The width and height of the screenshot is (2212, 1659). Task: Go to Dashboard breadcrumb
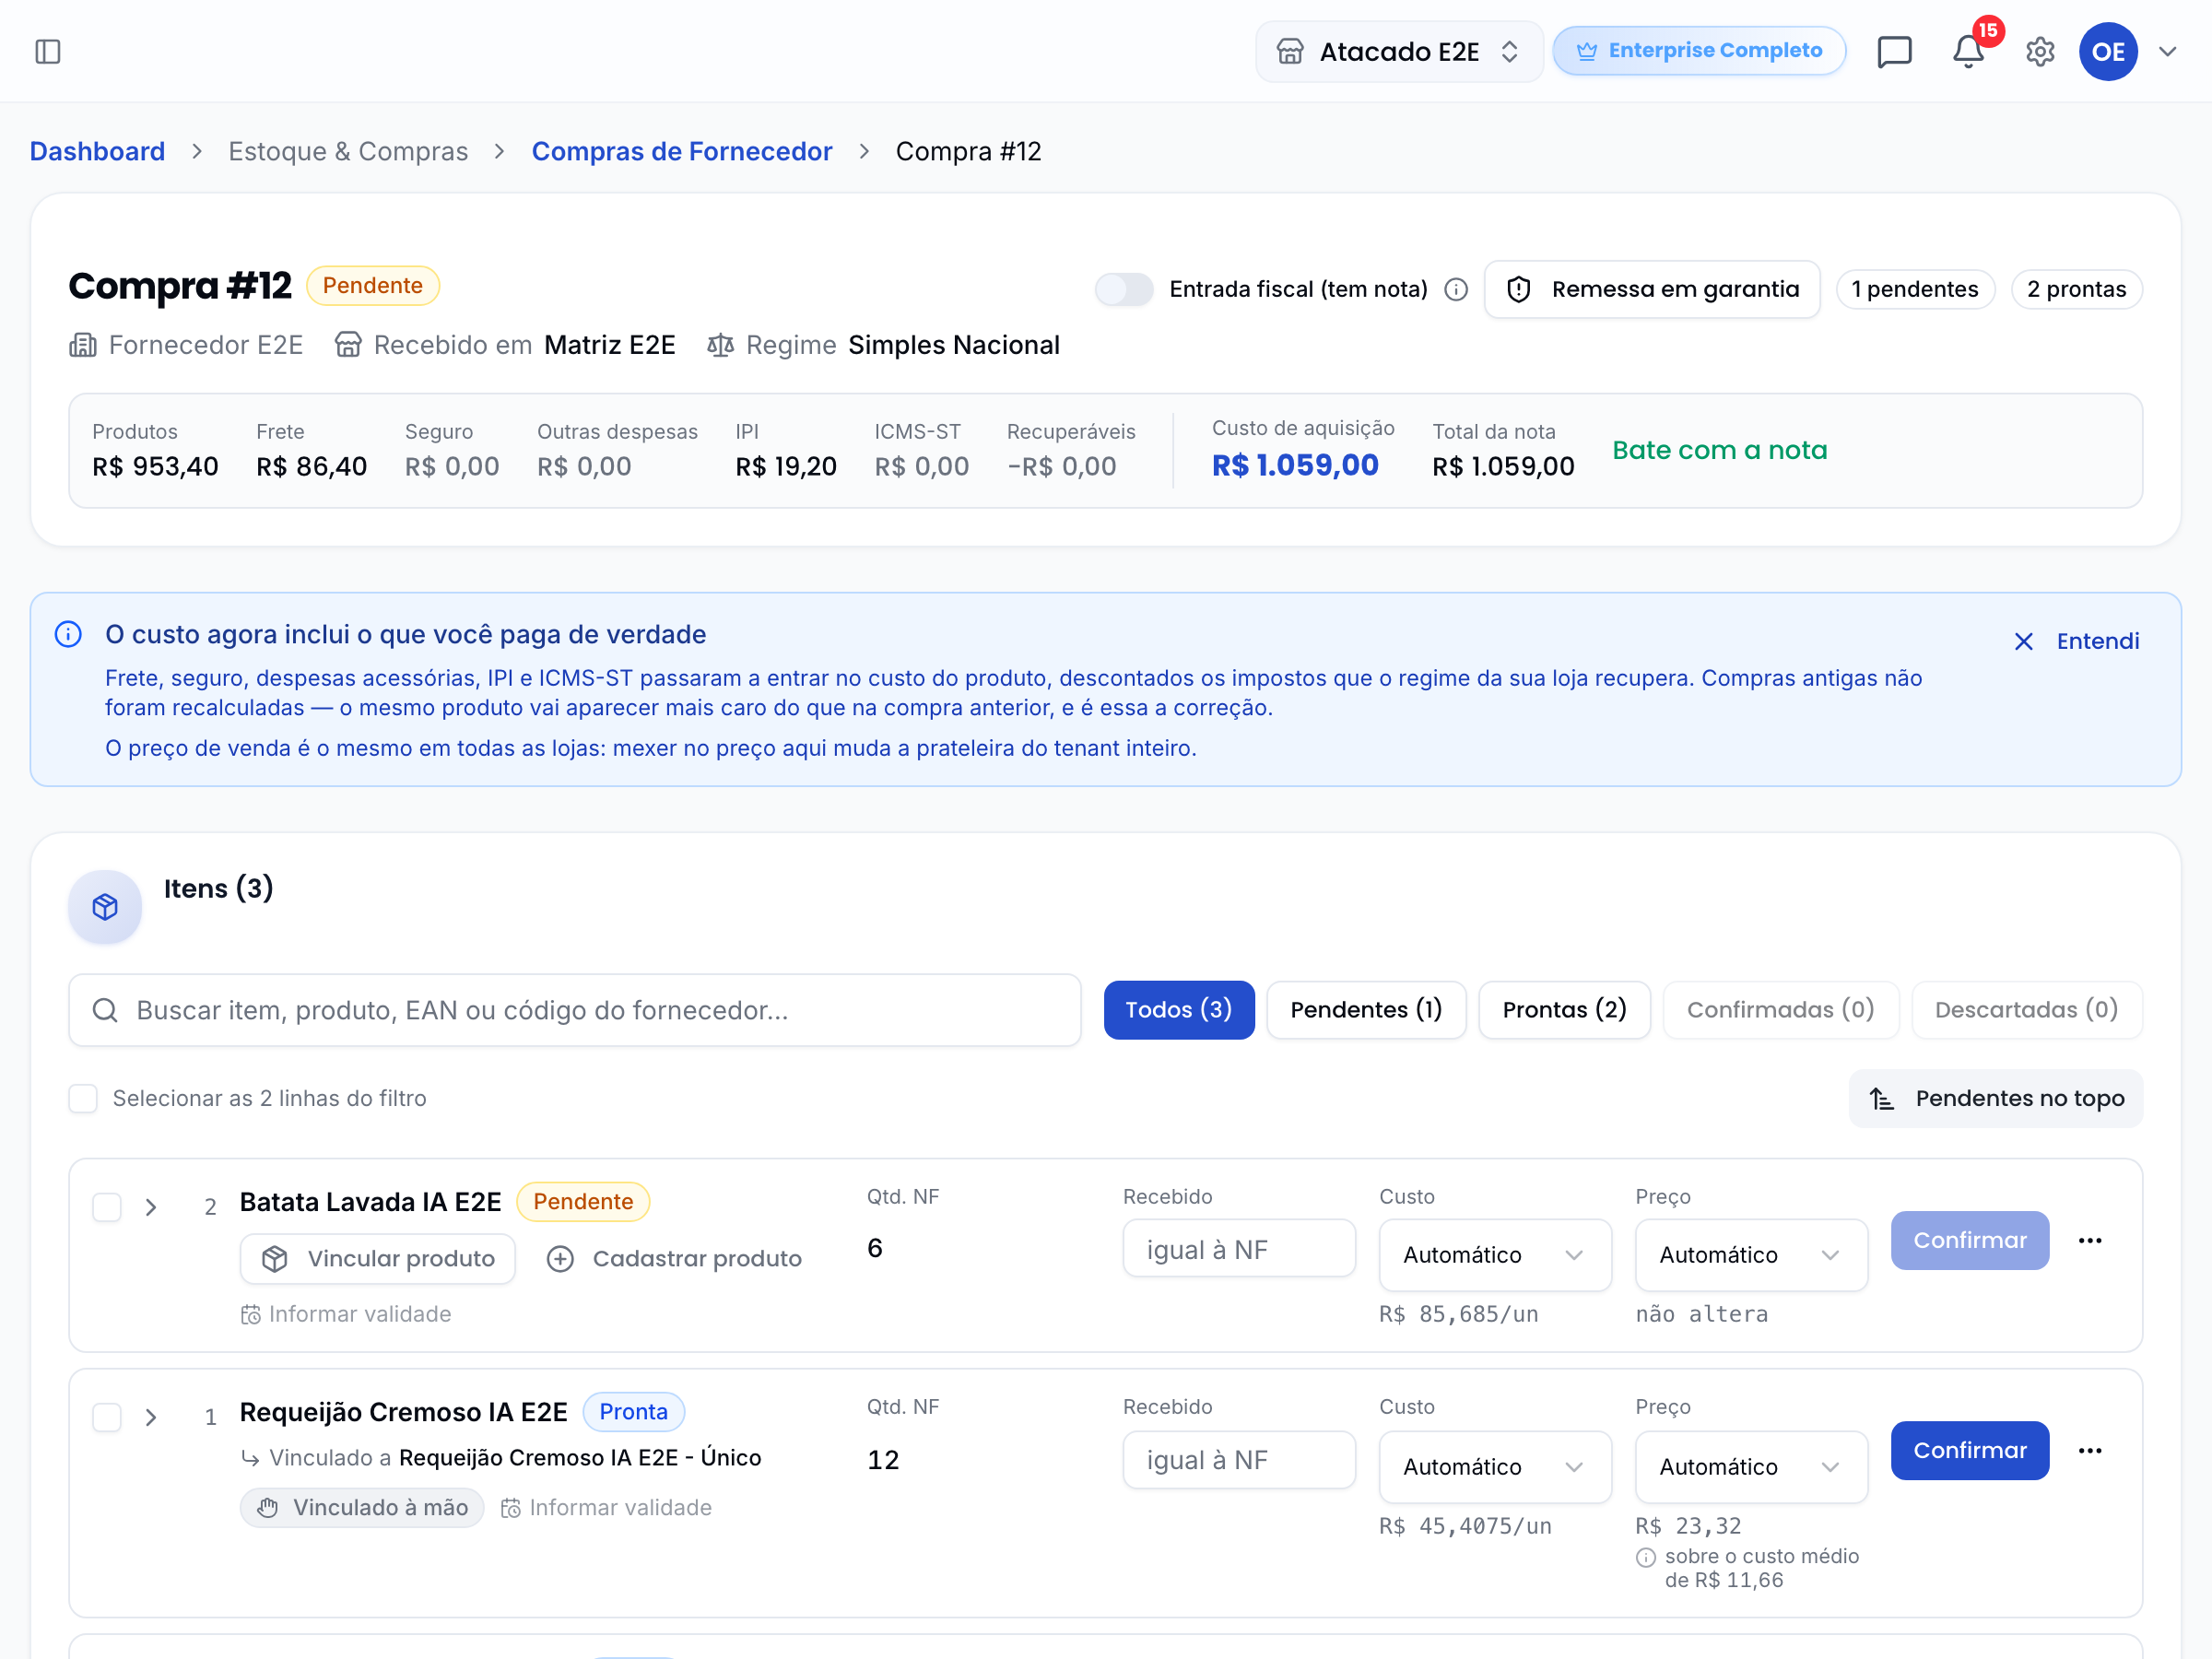coord(97,151)
